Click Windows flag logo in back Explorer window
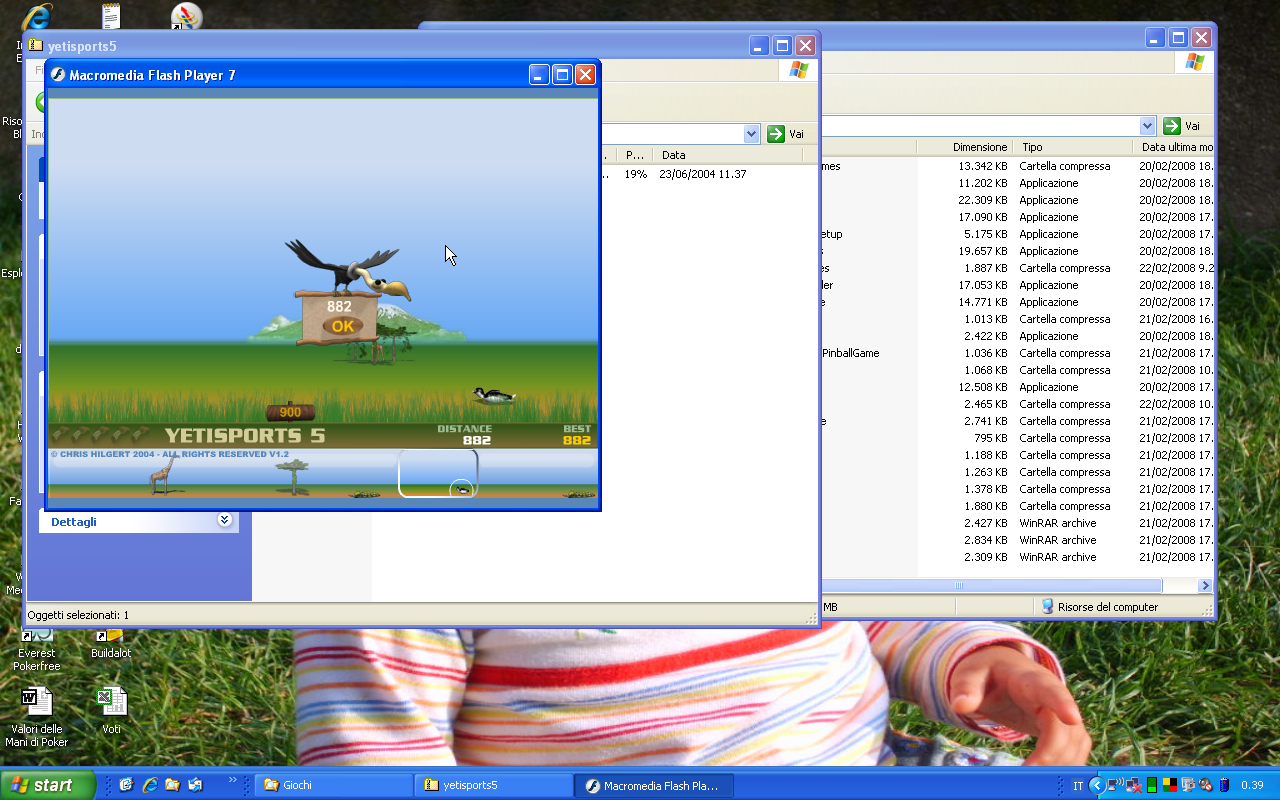Image resolution: width=1280 pixels, height=800 pixels. 1194,62
